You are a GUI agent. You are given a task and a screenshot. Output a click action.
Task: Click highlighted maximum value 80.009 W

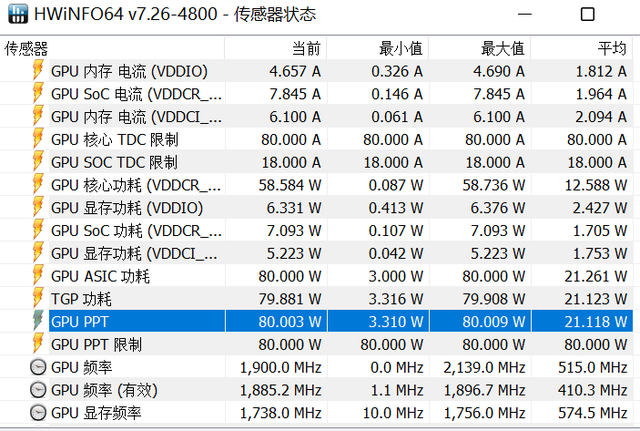point(493,322)
